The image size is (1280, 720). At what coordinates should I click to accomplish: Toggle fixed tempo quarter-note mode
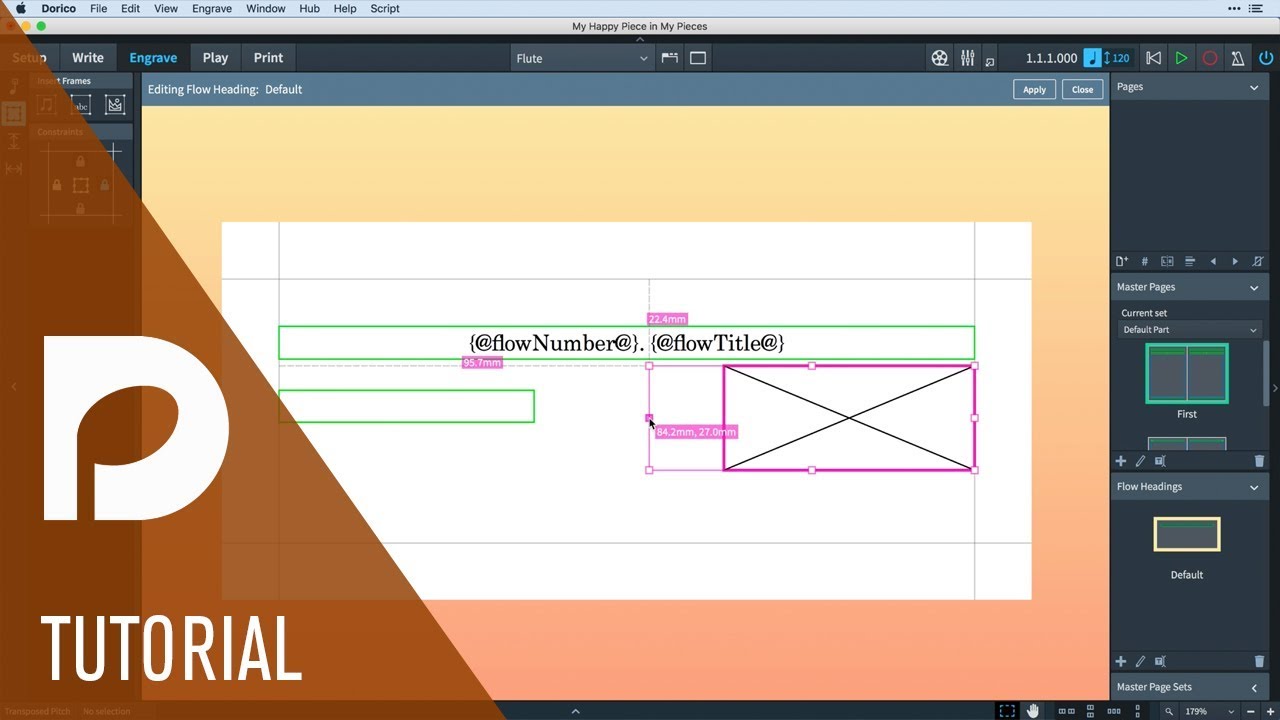[x=1093, y=58]
